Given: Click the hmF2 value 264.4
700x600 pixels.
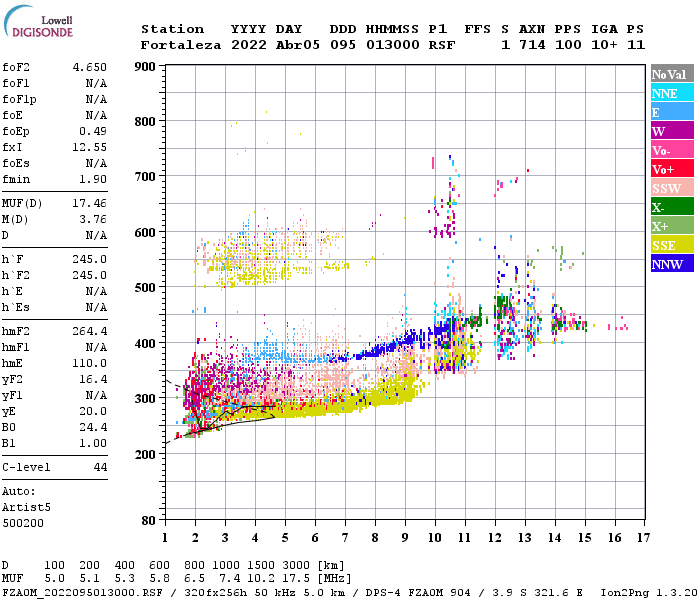Looking at the screenshot, I should tap(90, 331).
